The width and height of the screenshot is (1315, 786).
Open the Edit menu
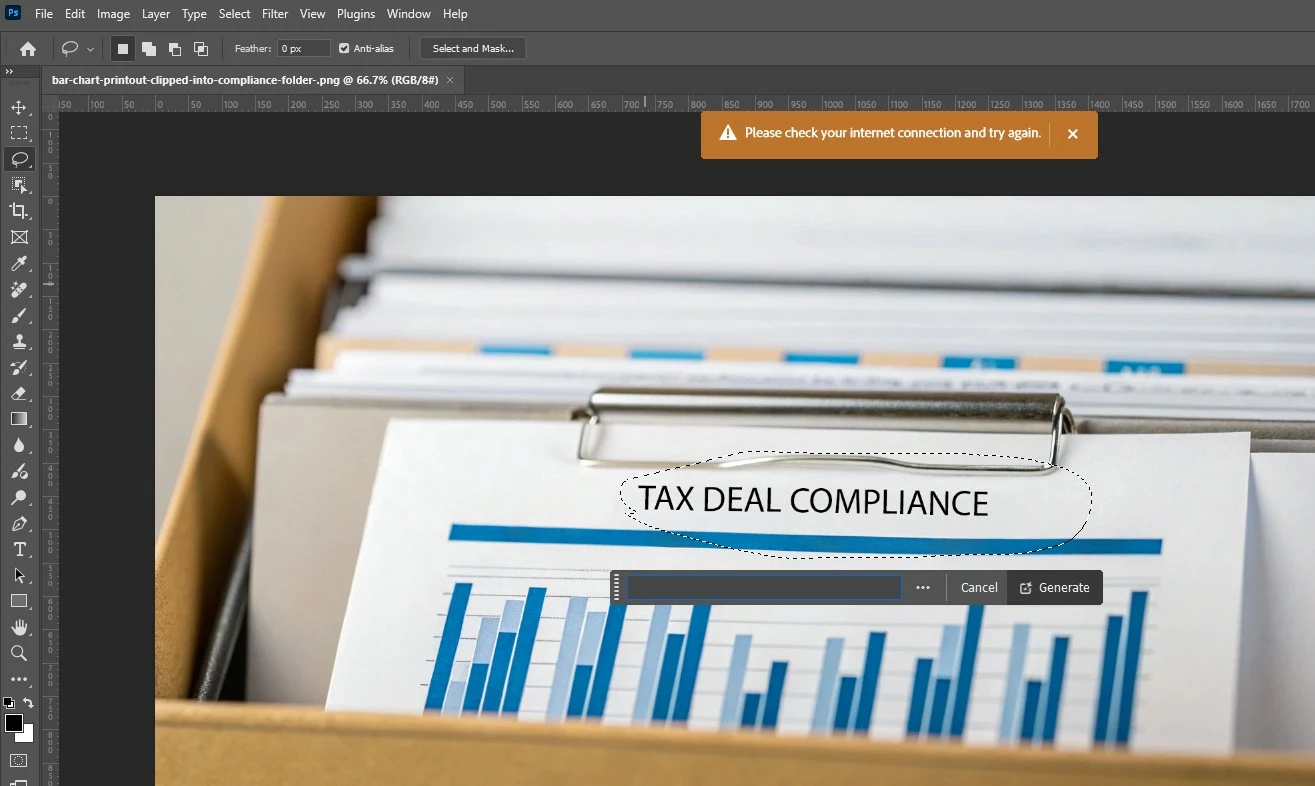[x=75, y=14]
